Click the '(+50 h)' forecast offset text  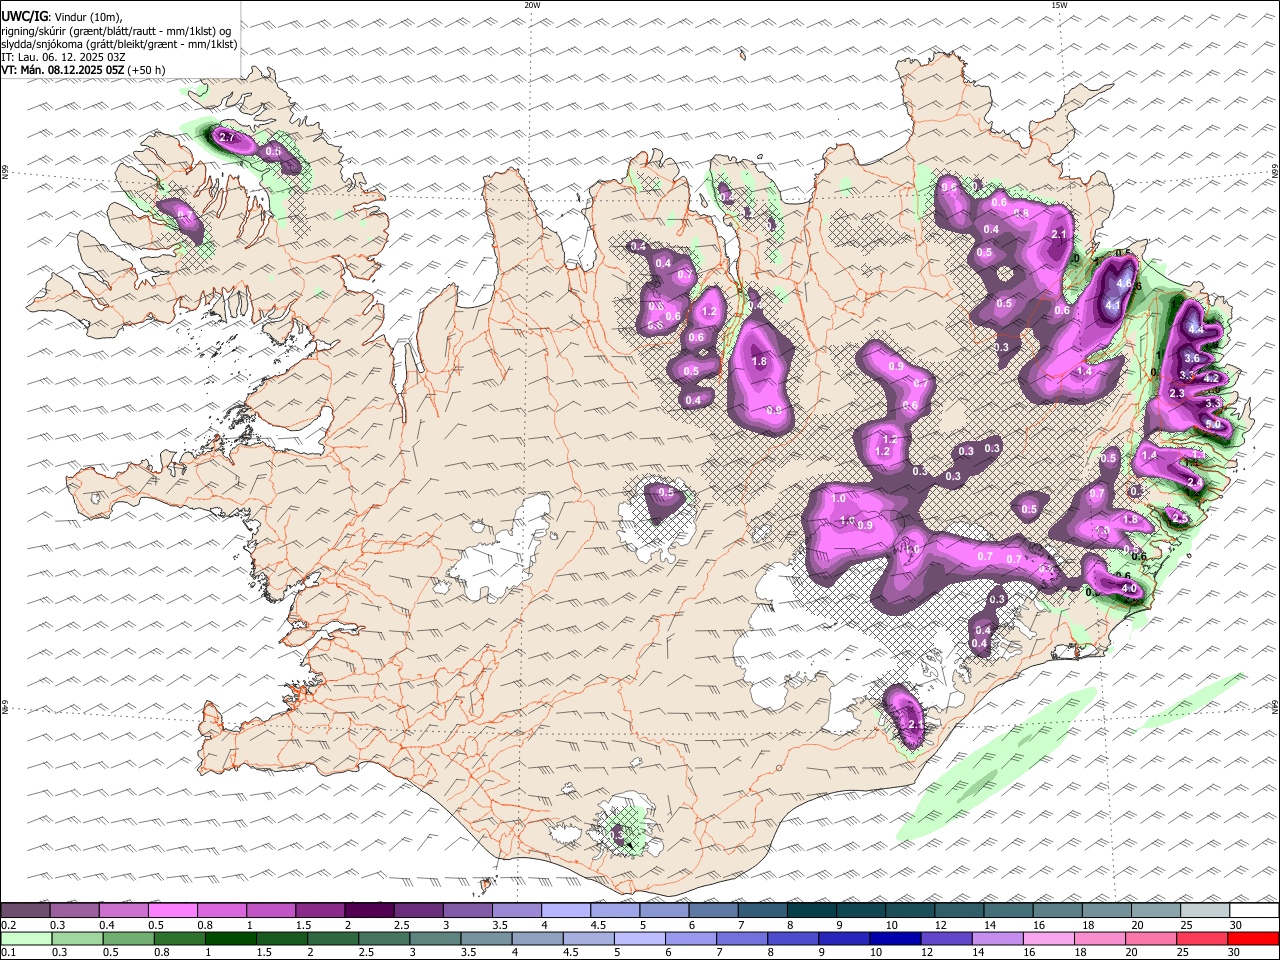[x=146, y=70]
